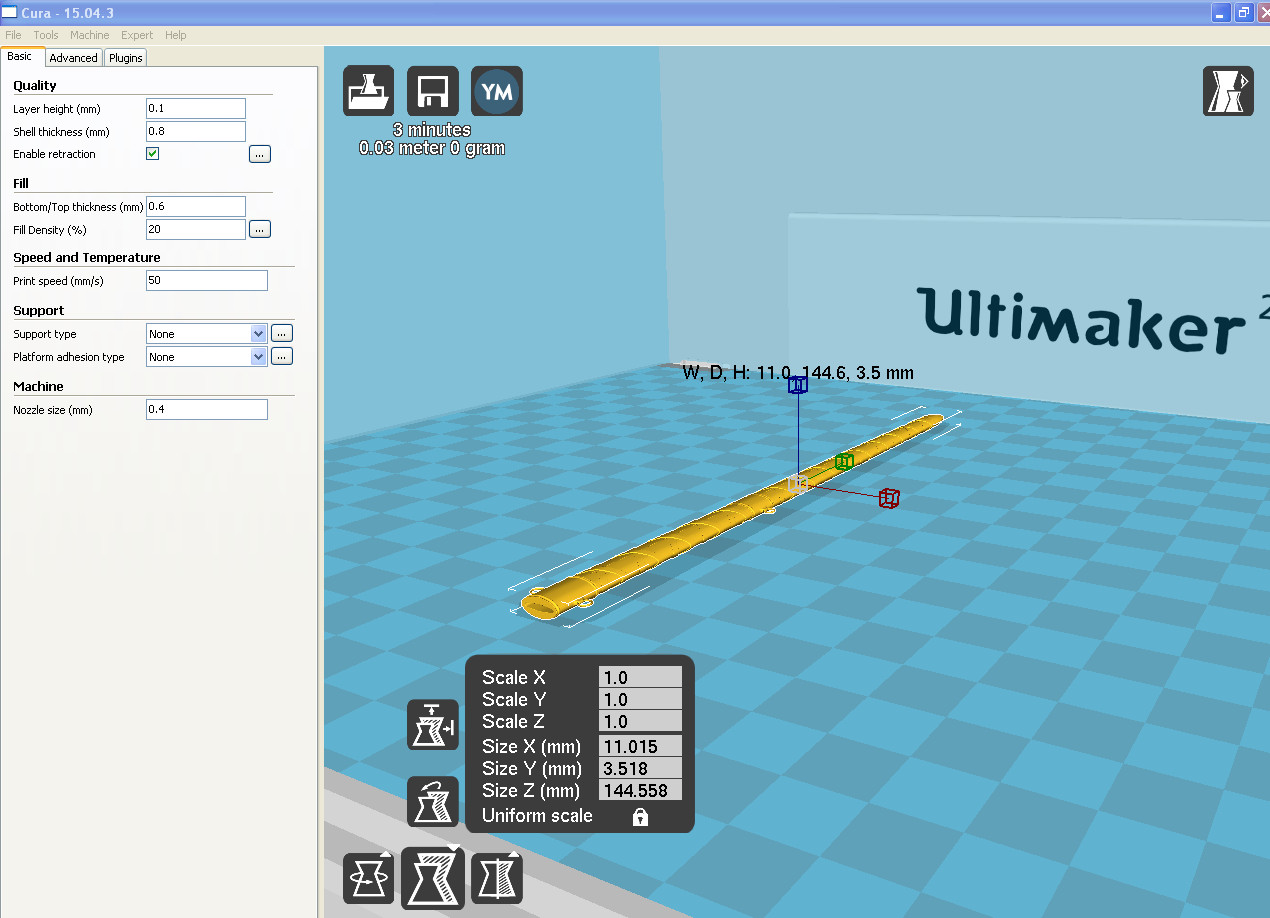Image resolution: width=1270 pixels, height=918 pixels.
Task: Select the Scale tool icon
Action: point(433,878)
